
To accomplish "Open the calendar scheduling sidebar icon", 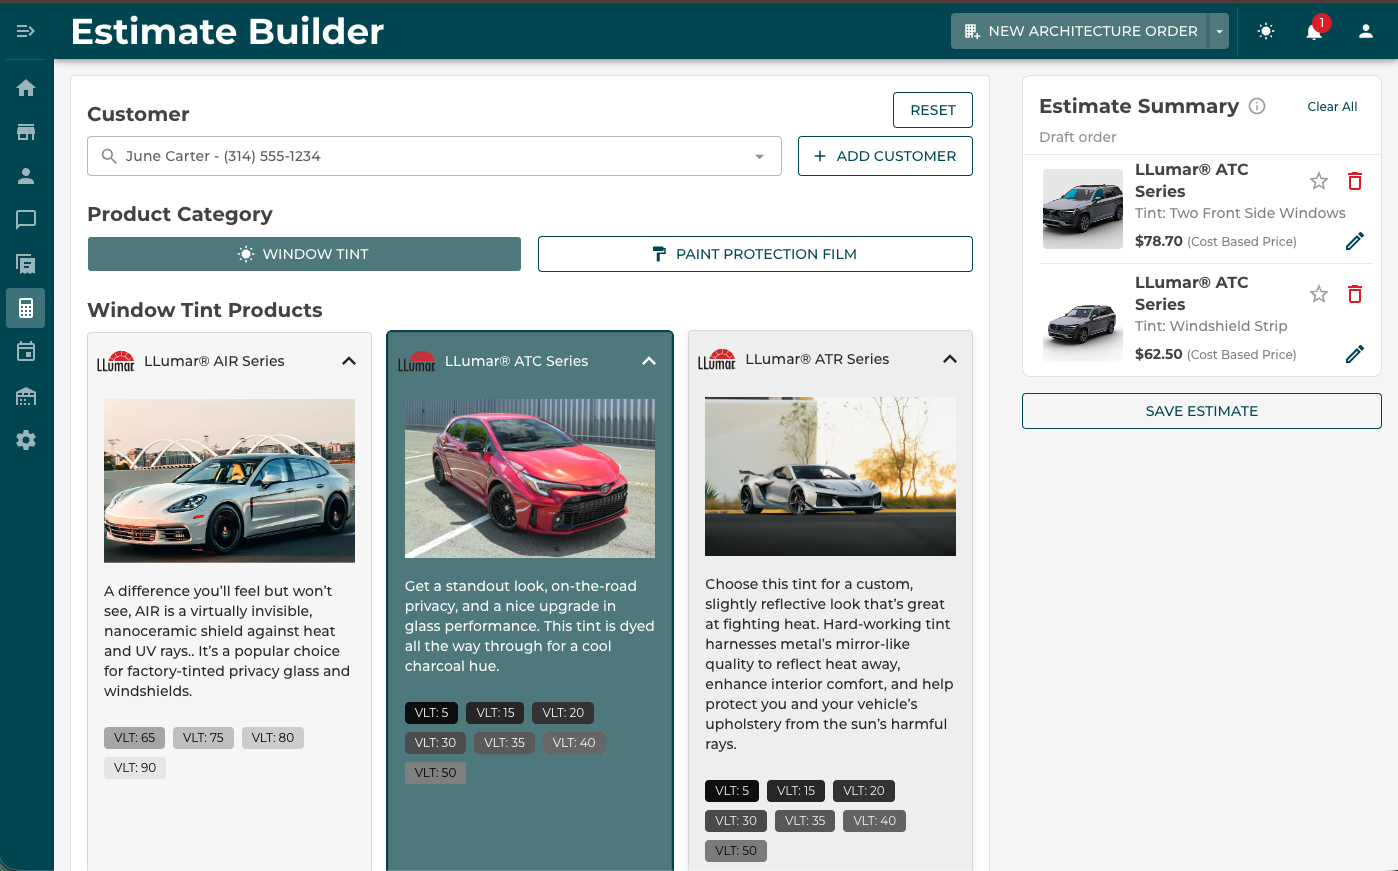I will [x=26, y=352].
